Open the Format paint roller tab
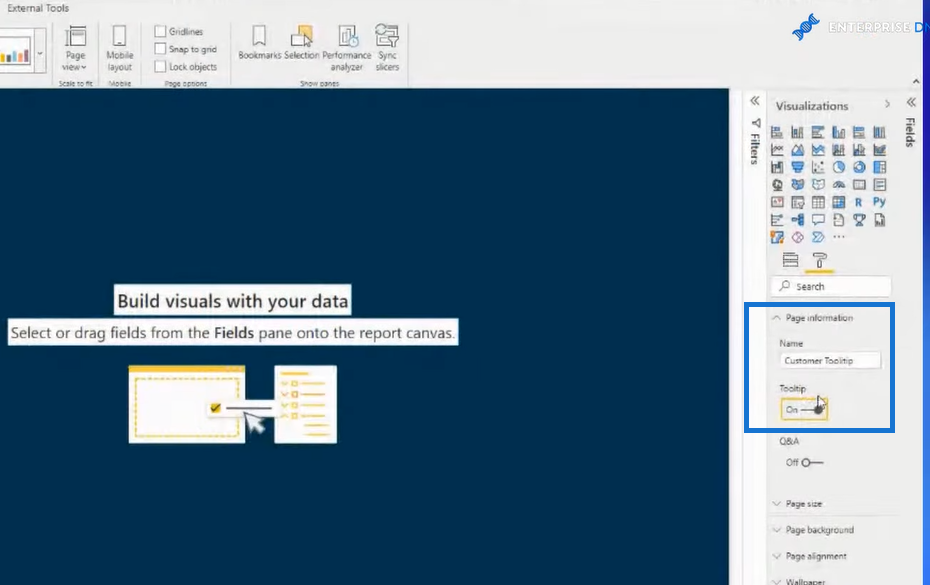 click(x=819, y=260)
